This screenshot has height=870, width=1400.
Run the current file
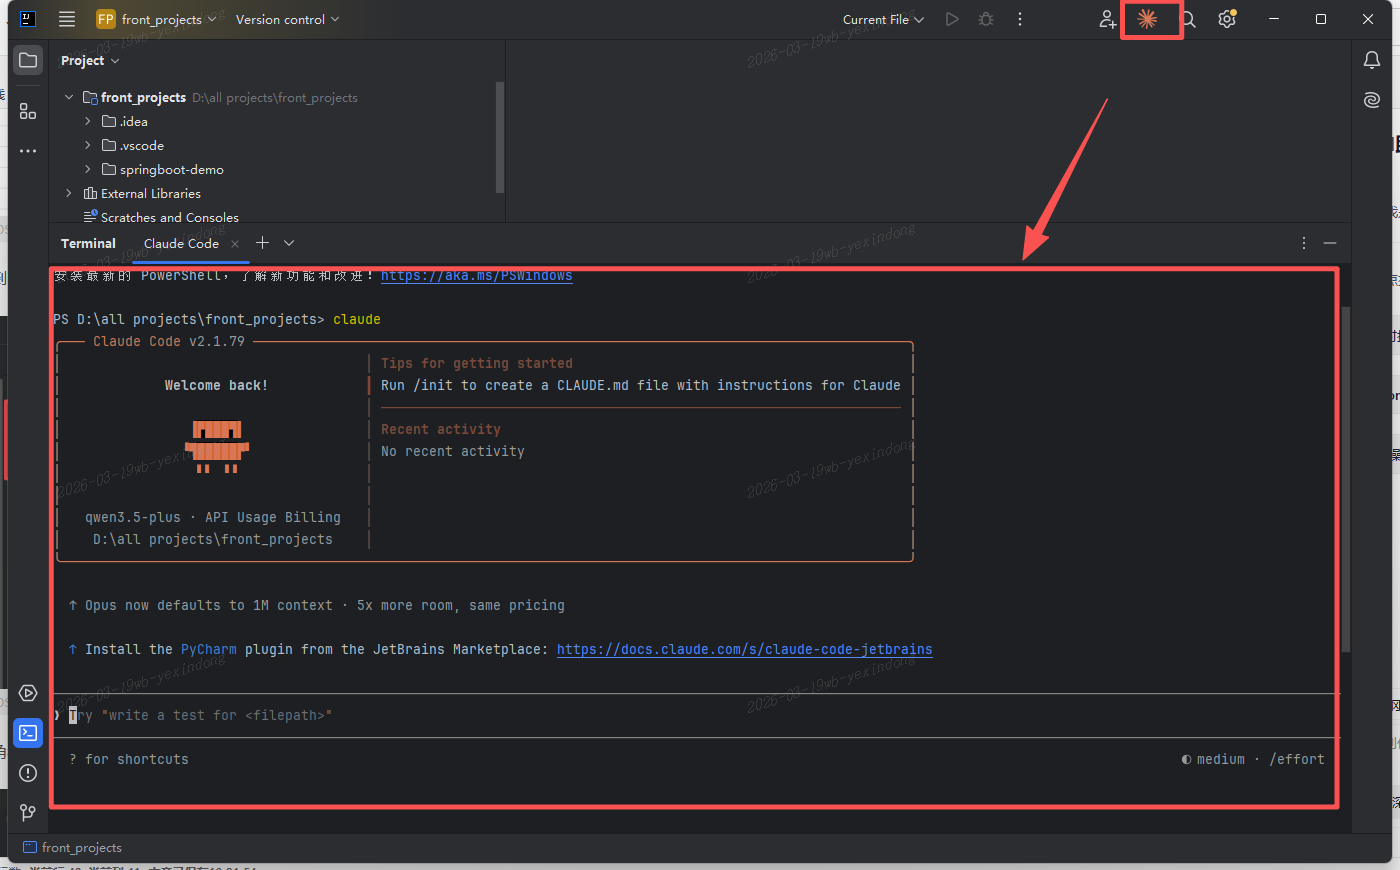click(952, 19)
